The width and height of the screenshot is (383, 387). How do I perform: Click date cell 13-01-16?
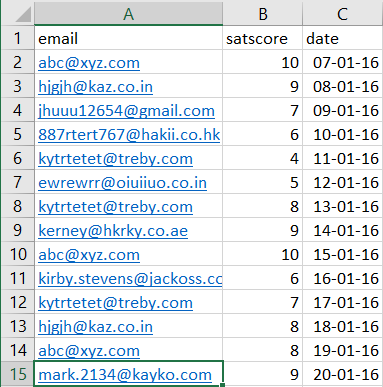342,206
